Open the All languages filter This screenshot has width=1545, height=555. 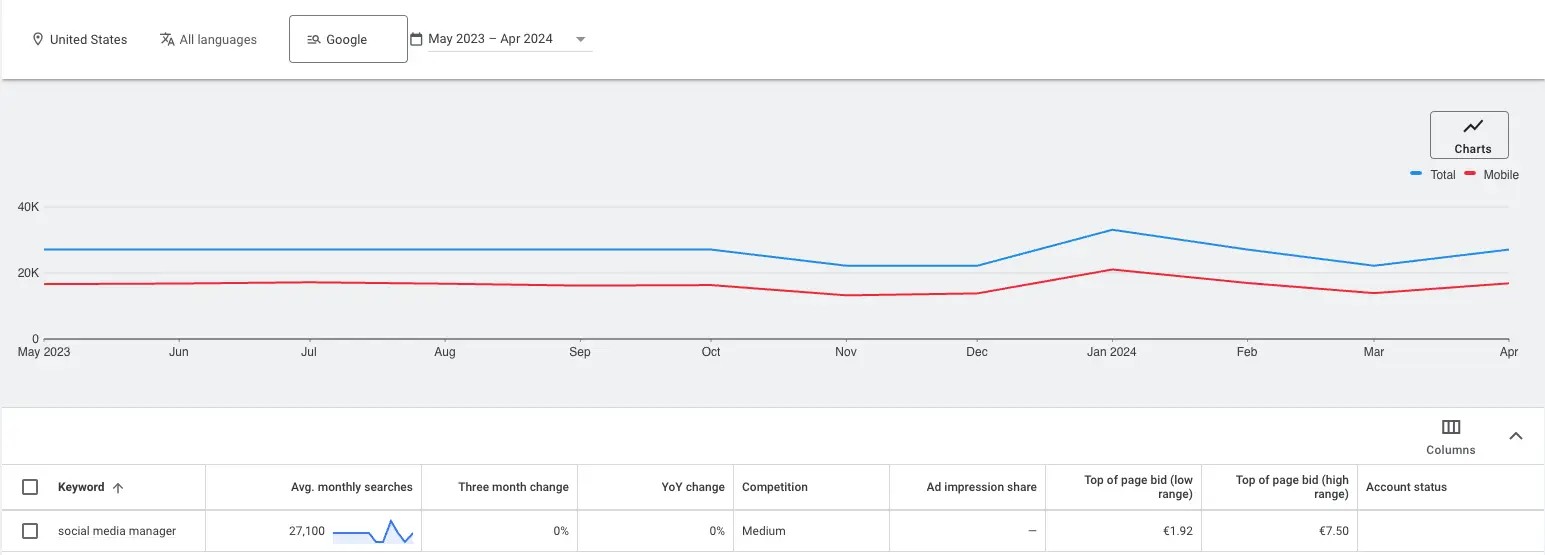click(208, 40)
